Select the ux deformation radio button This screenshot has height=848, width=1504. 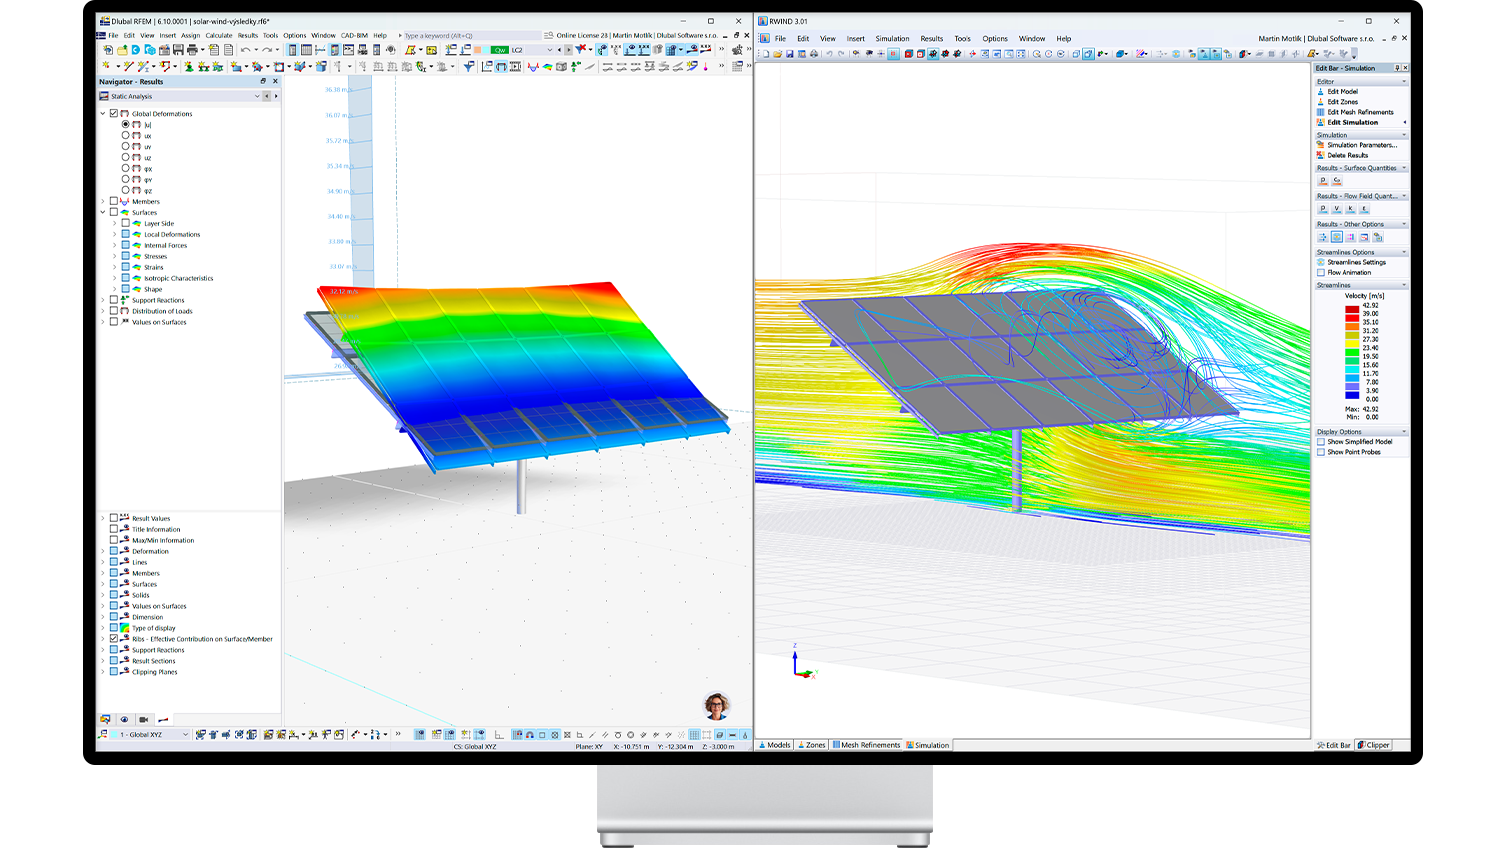click(125, 136)
